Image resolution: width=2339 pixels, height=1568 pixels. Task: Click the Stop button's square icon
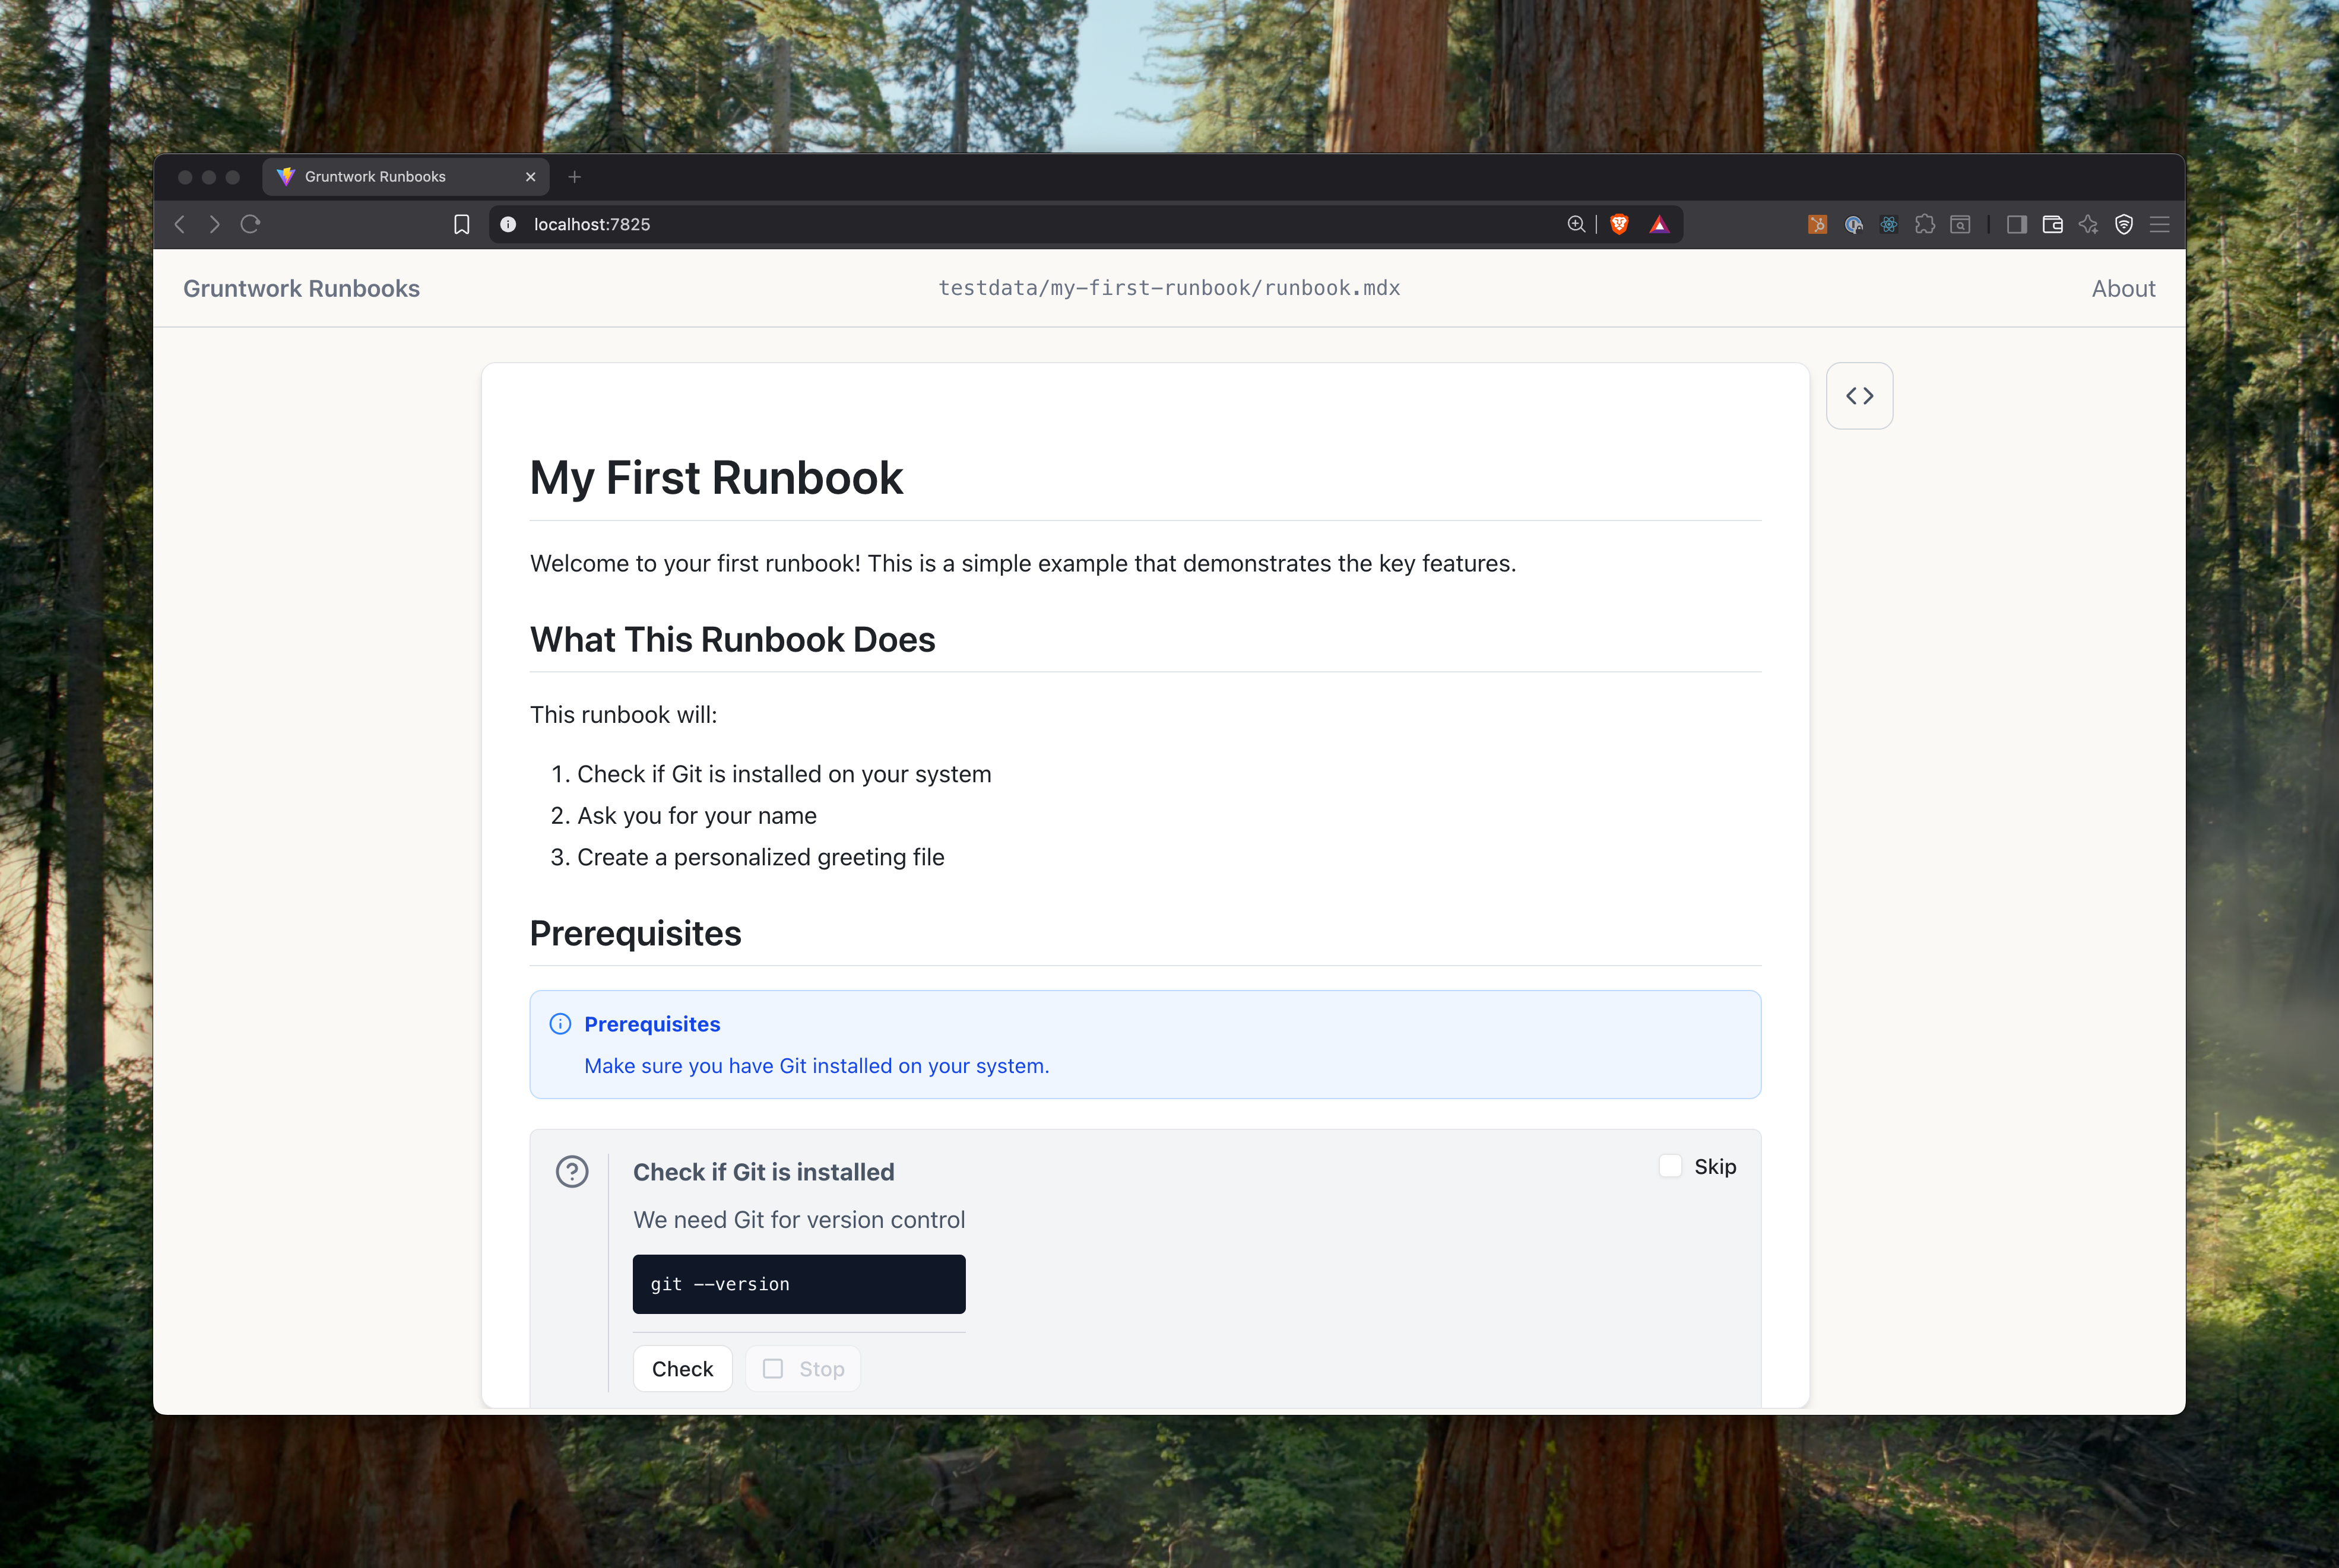773,1368
